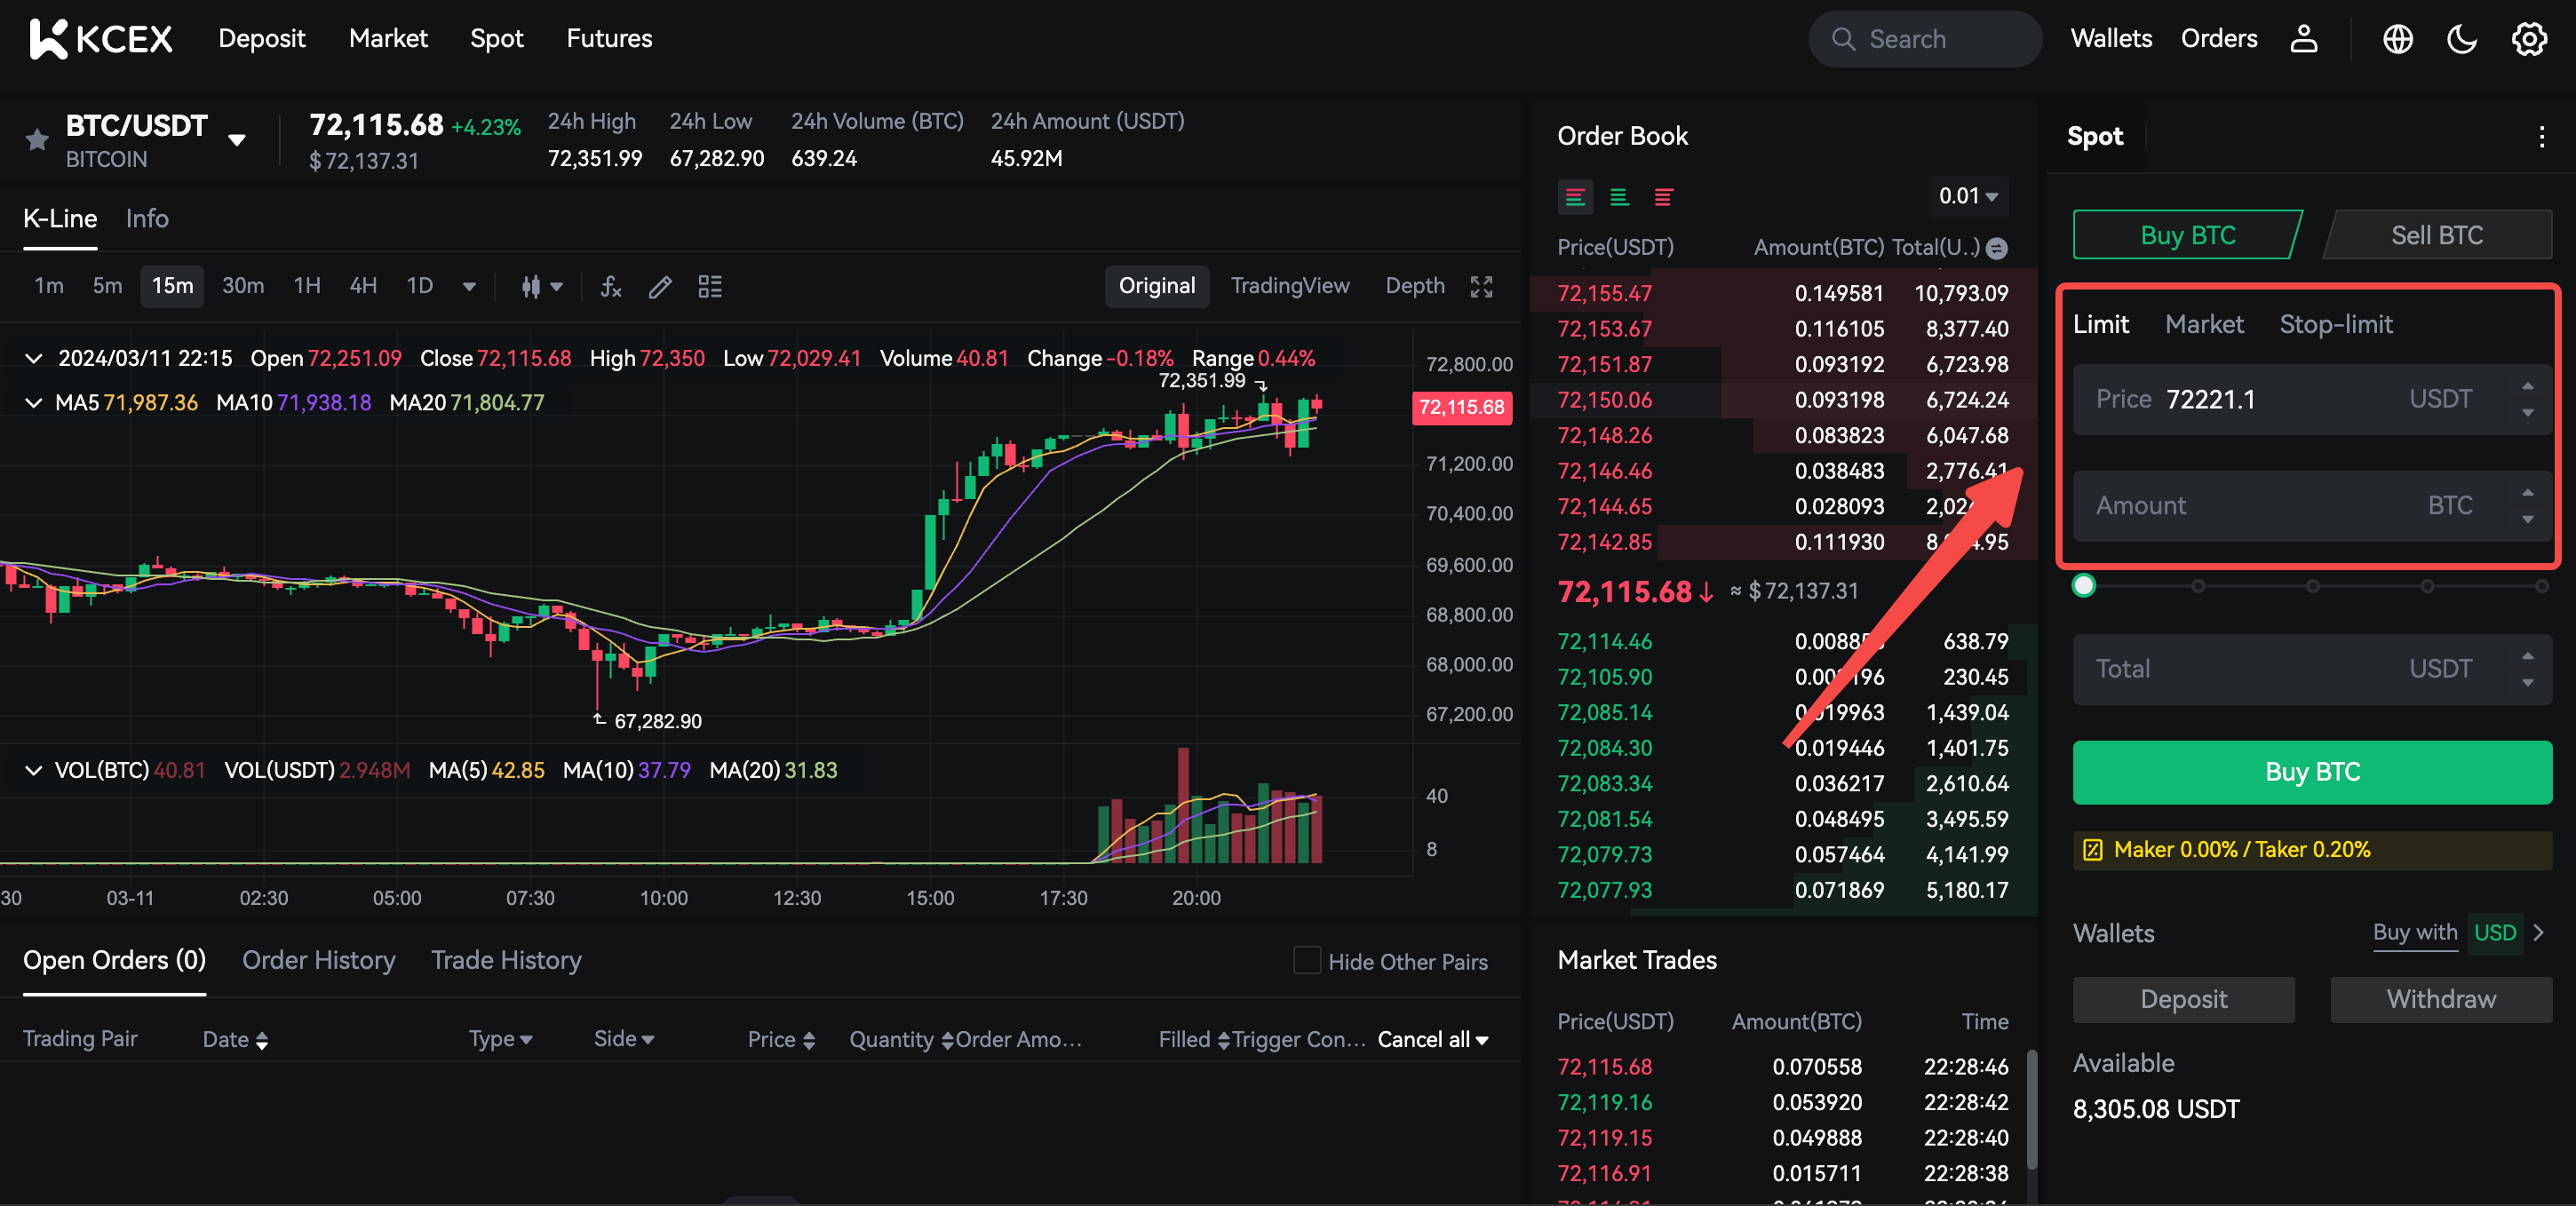Set amount slider to 100% marker
Image resolution: width=2576 pixels, height=1206 pixels.
coord(2541,587)
